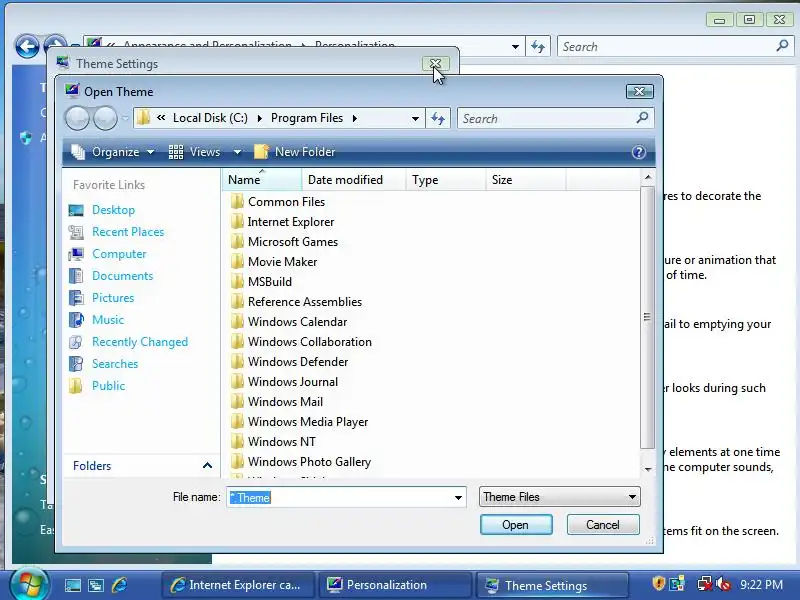Open the help icon in Open Theme toolbar
Viewport: 800px width, 600px height.
point(638,152)
